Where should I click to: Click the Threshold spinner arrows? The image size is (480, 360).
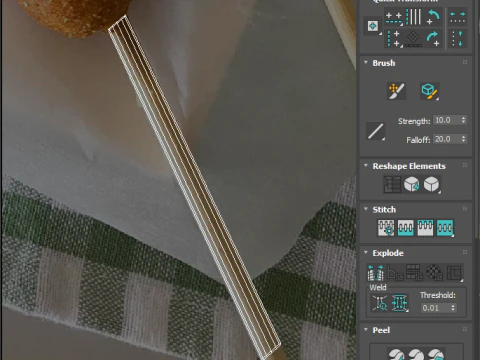tap(453, 308)
